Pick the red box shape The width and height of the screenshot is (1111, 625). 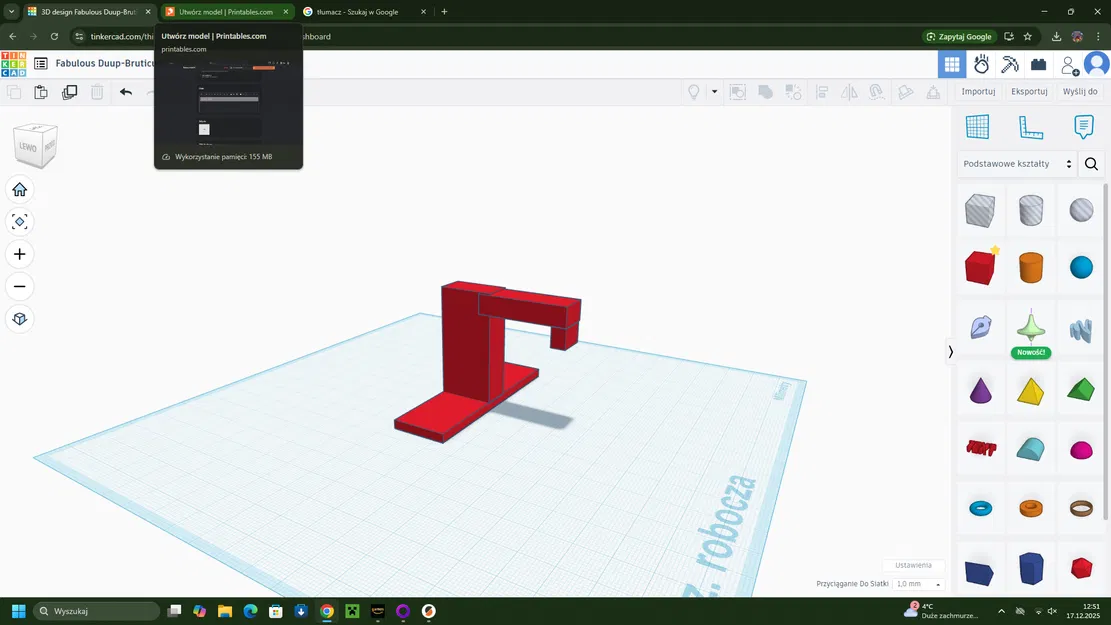980,268
